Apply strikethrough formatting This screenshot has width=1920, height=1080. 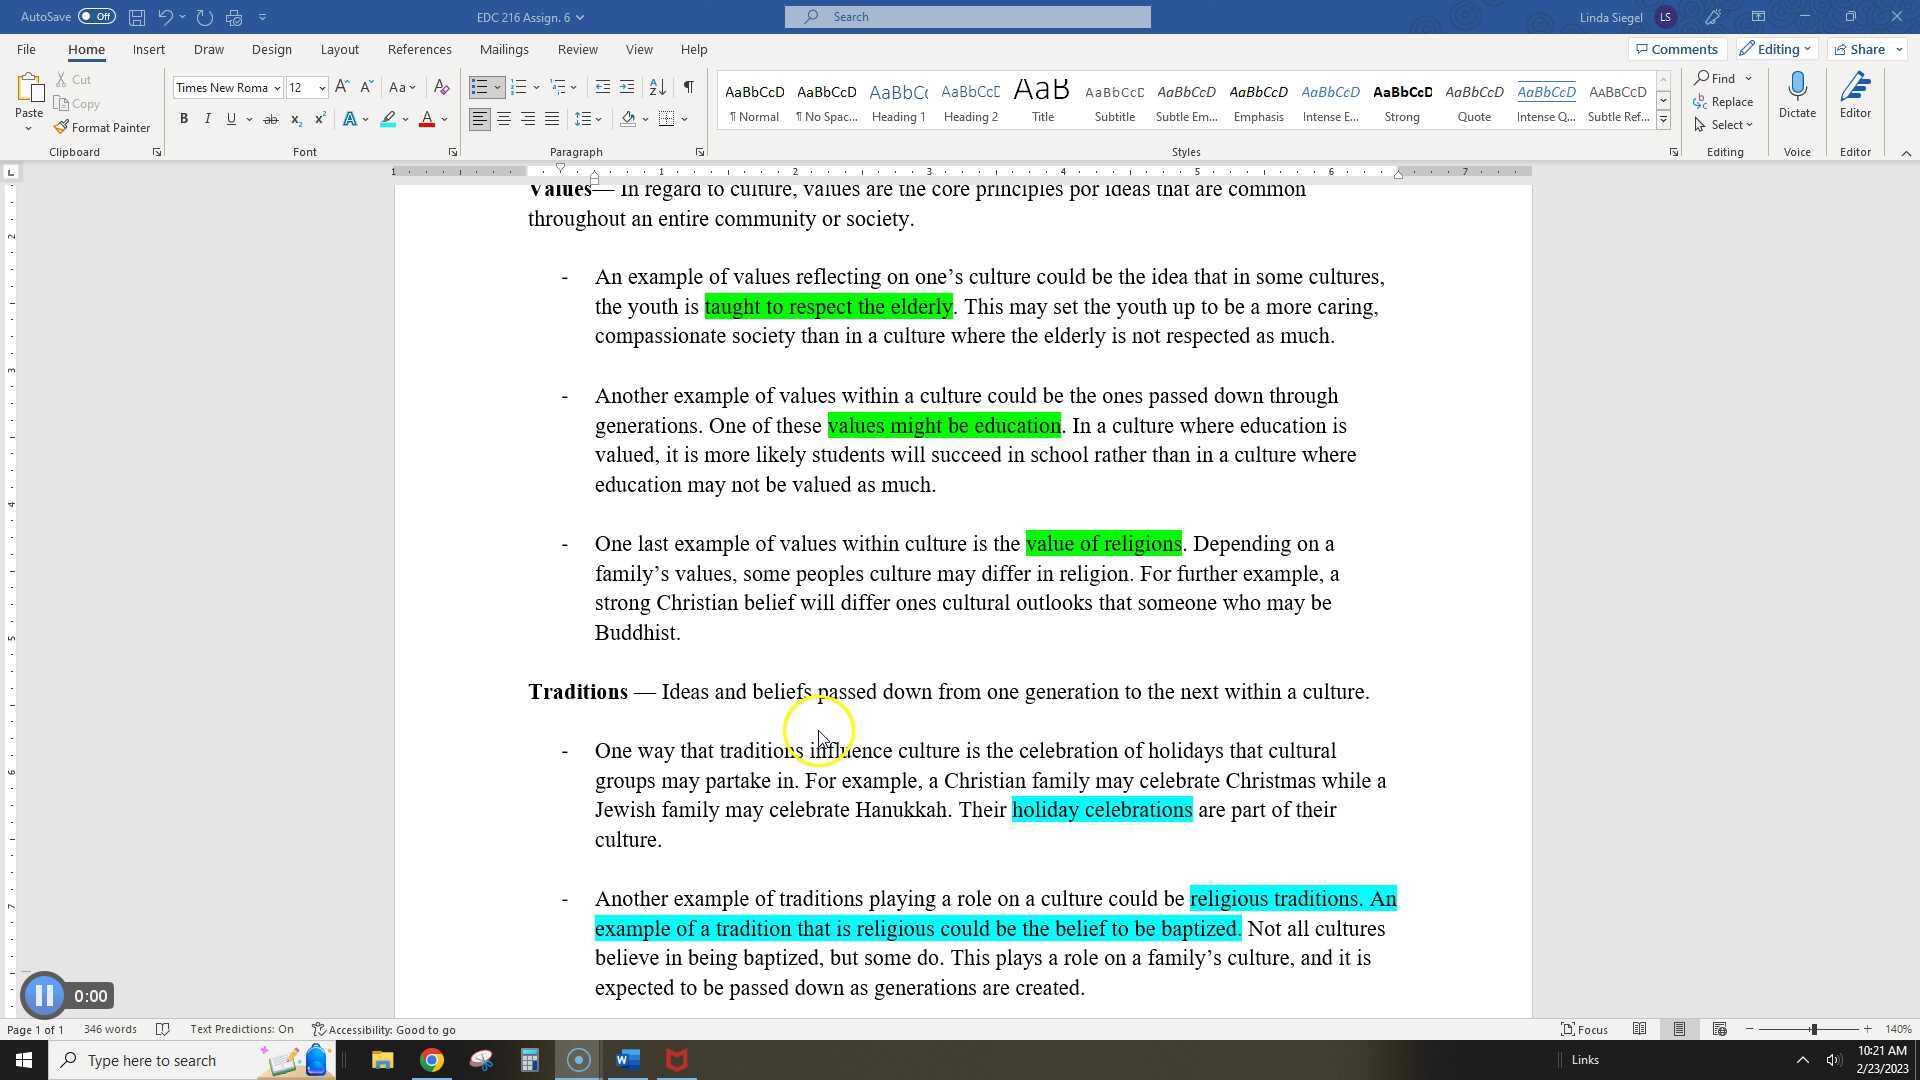270,119
